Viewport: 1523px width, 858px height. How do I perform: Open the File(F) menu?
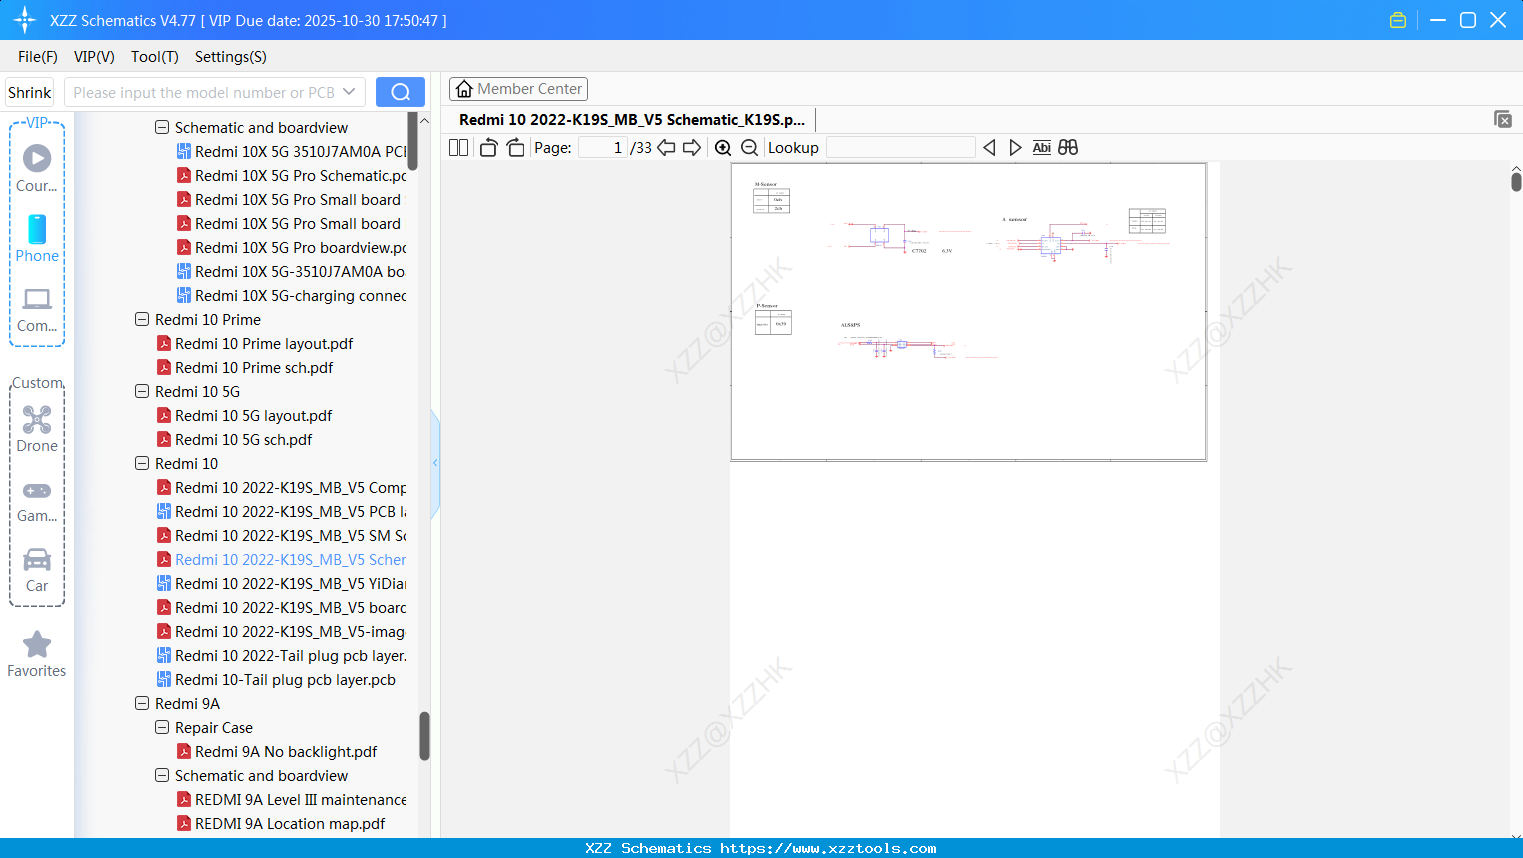click(38, 57)
